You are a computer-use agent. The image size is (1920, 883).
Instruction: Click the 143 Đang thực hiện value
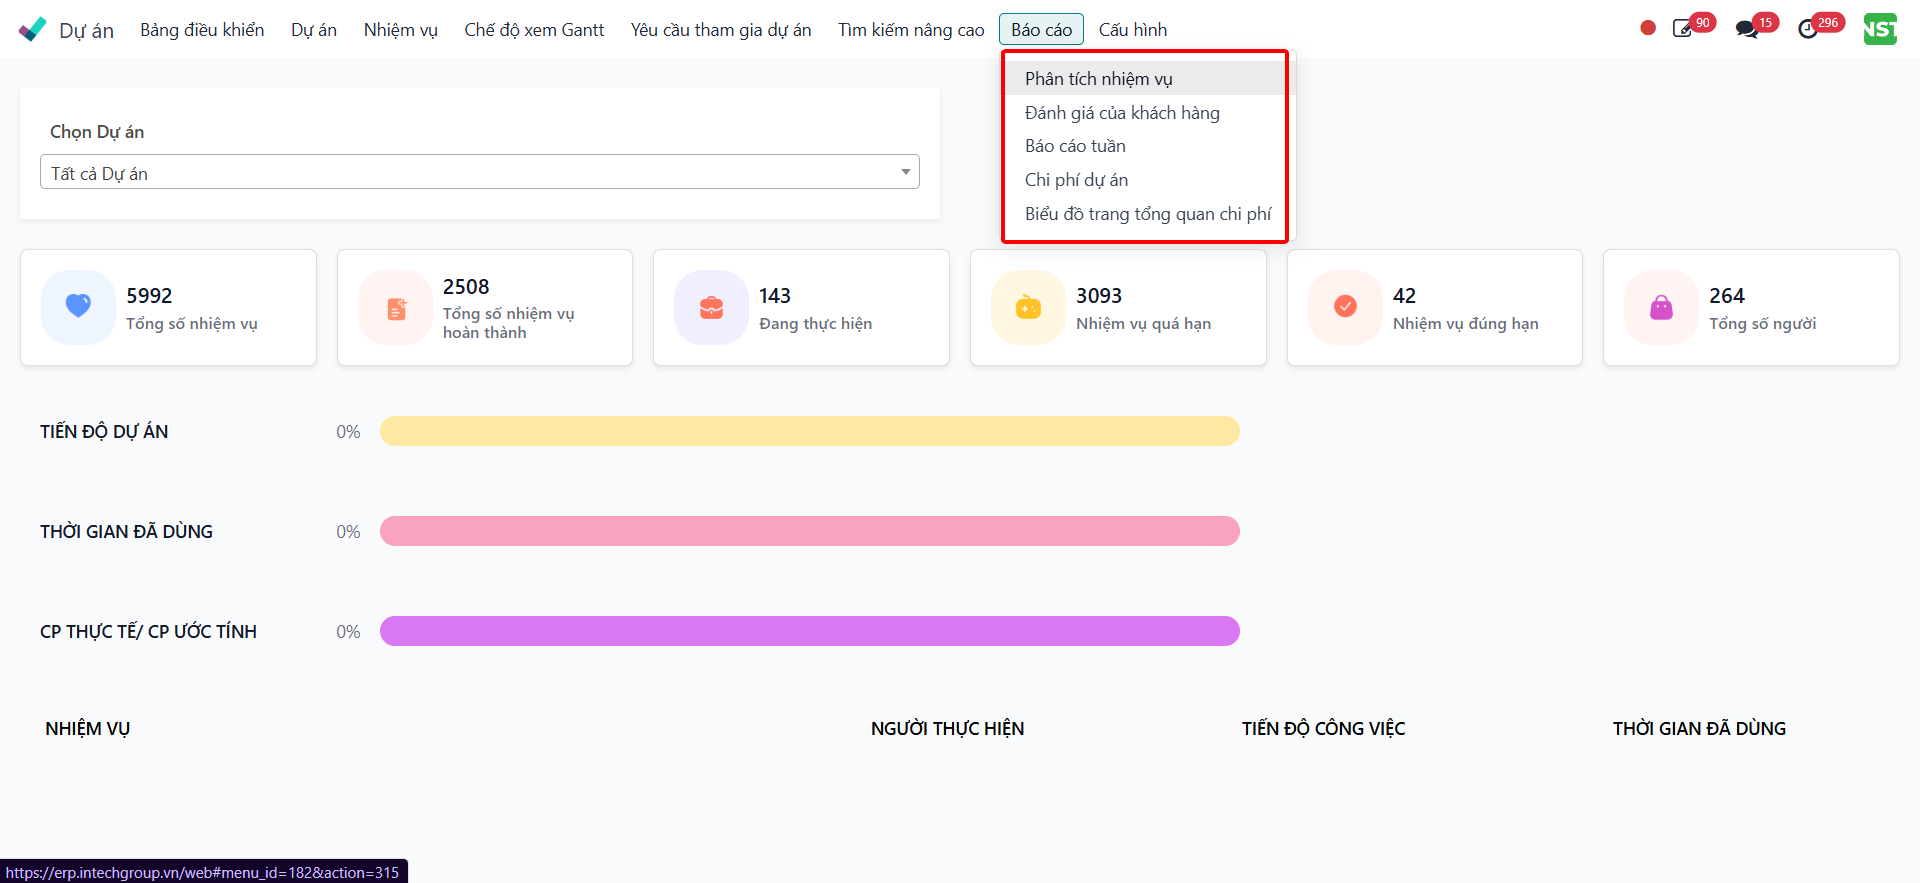775,296
